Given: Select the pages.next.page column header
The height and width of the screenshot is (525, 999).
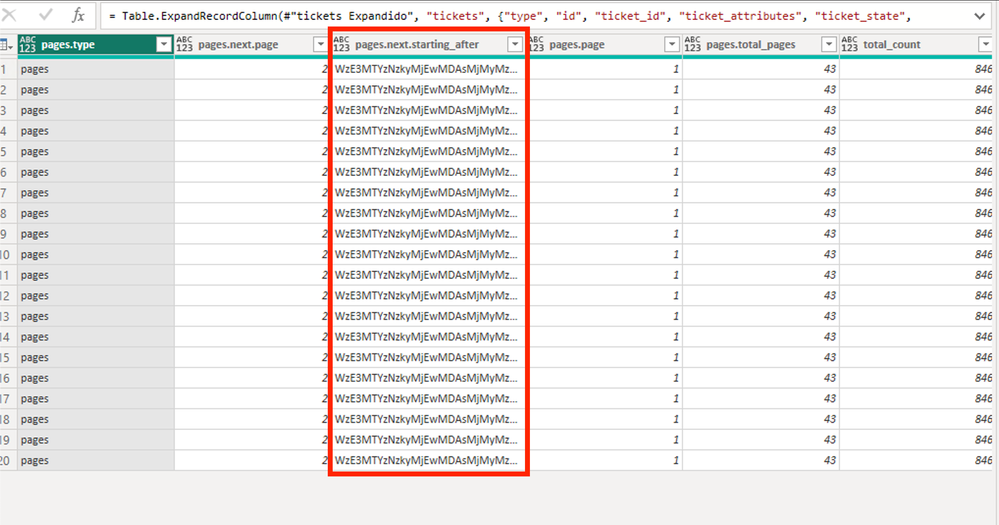Looking at the screenshot, I should (252, 45).
